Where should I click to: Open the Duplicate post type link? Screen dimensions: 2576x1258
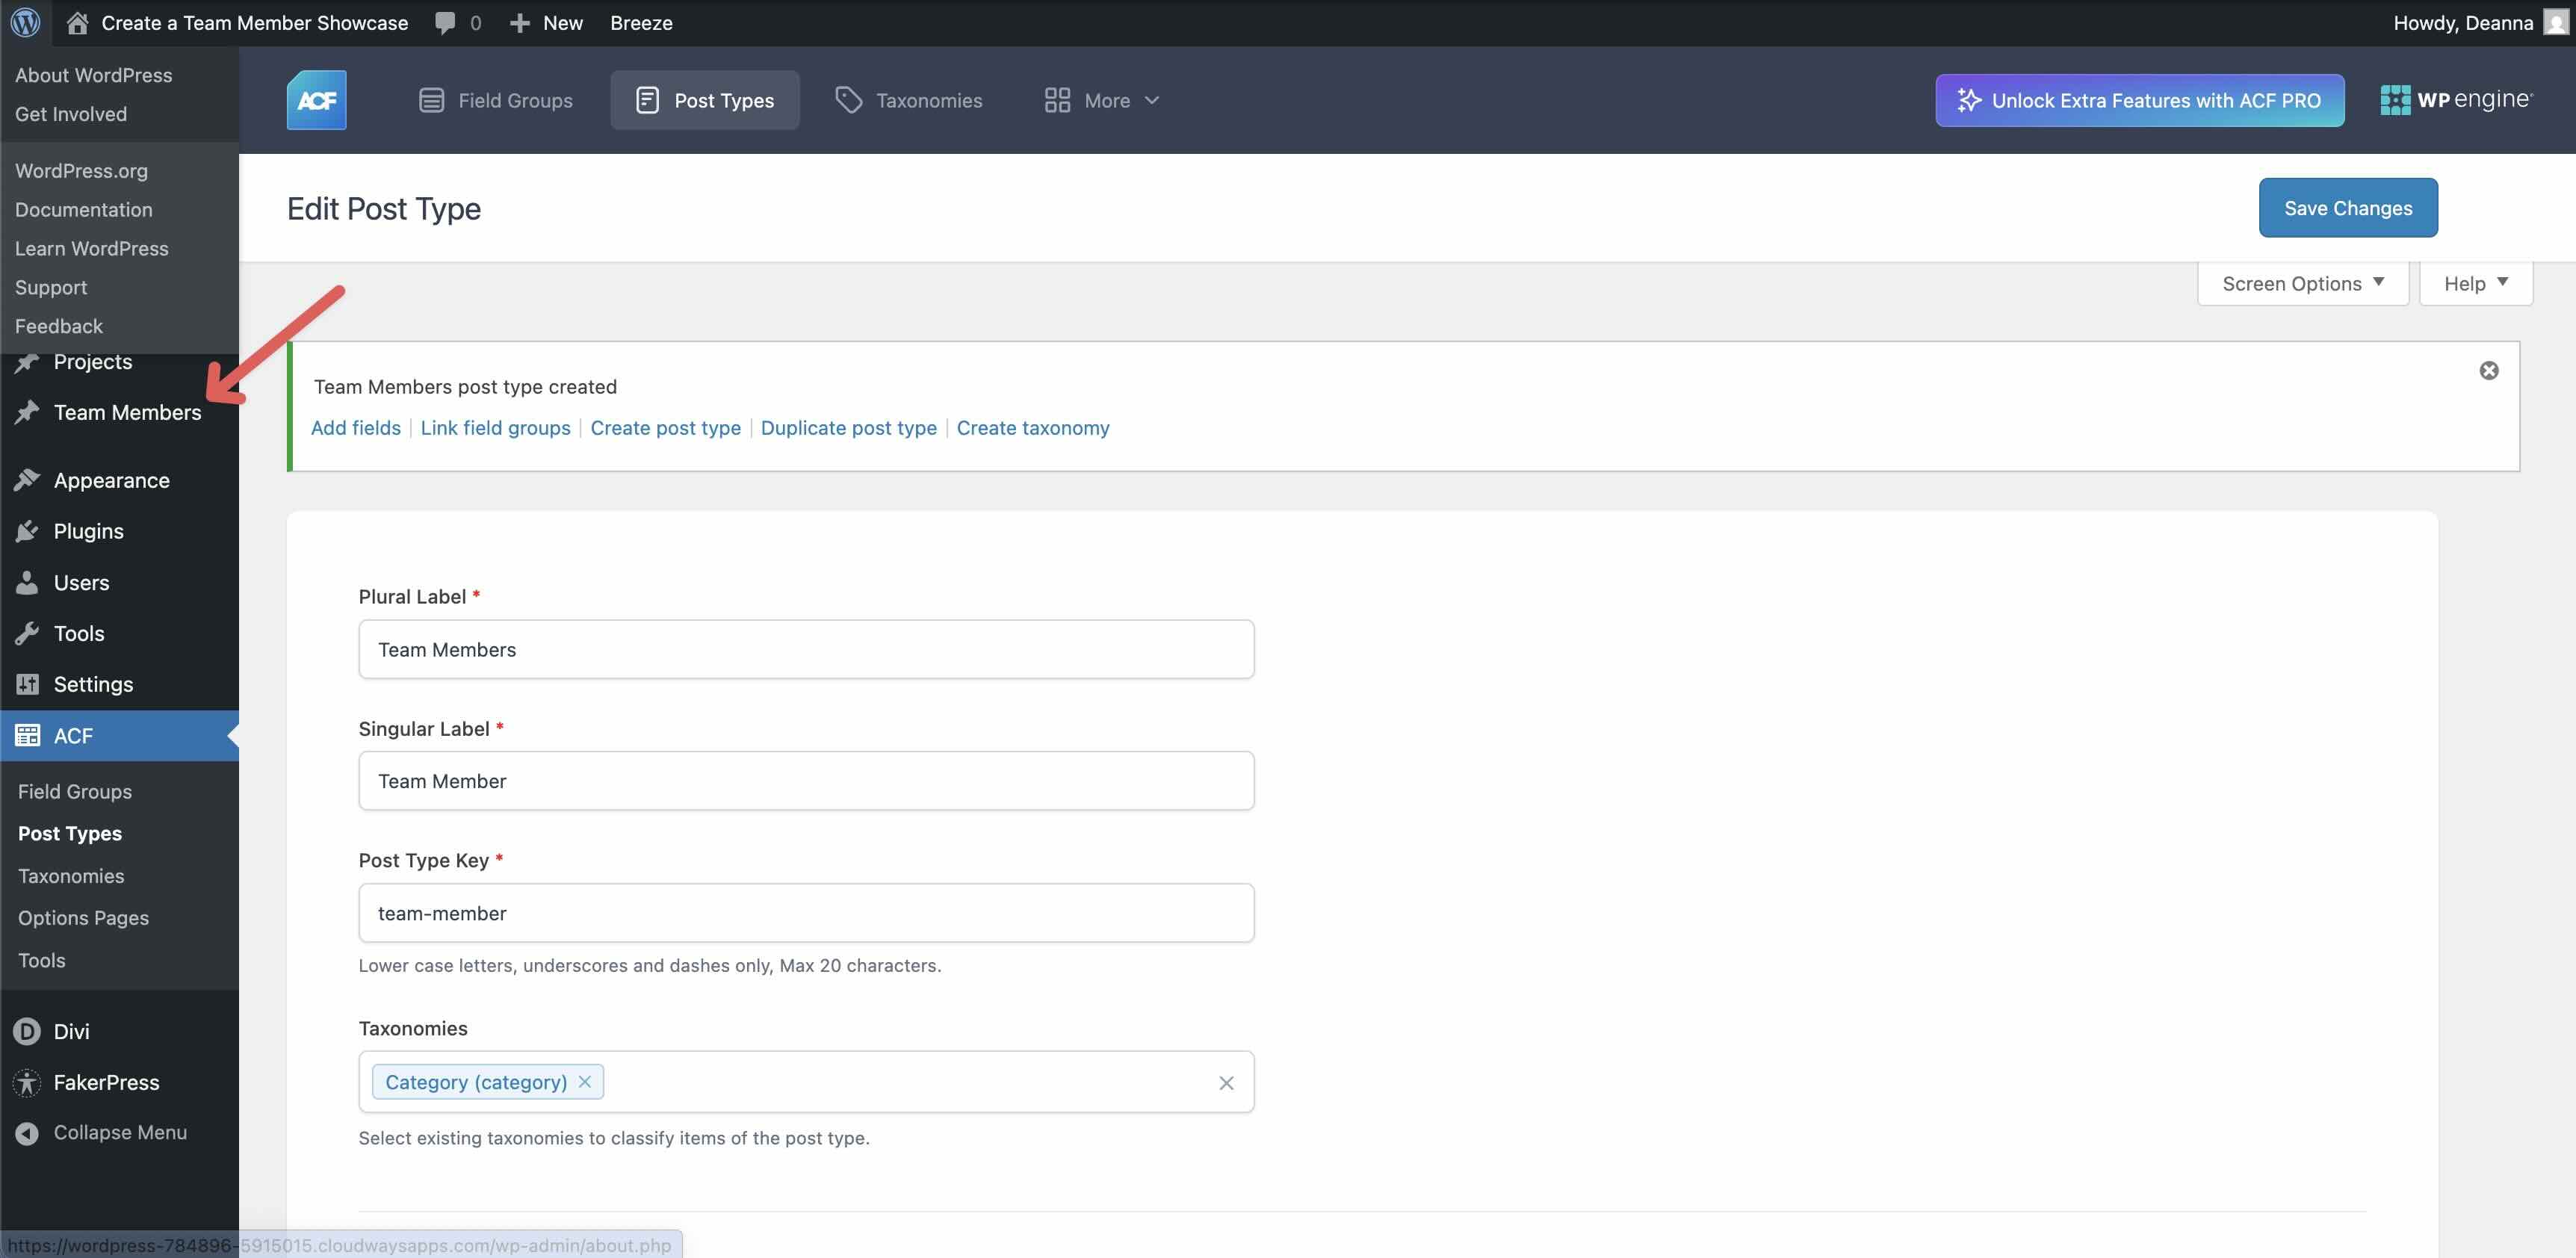click(848, 427)
